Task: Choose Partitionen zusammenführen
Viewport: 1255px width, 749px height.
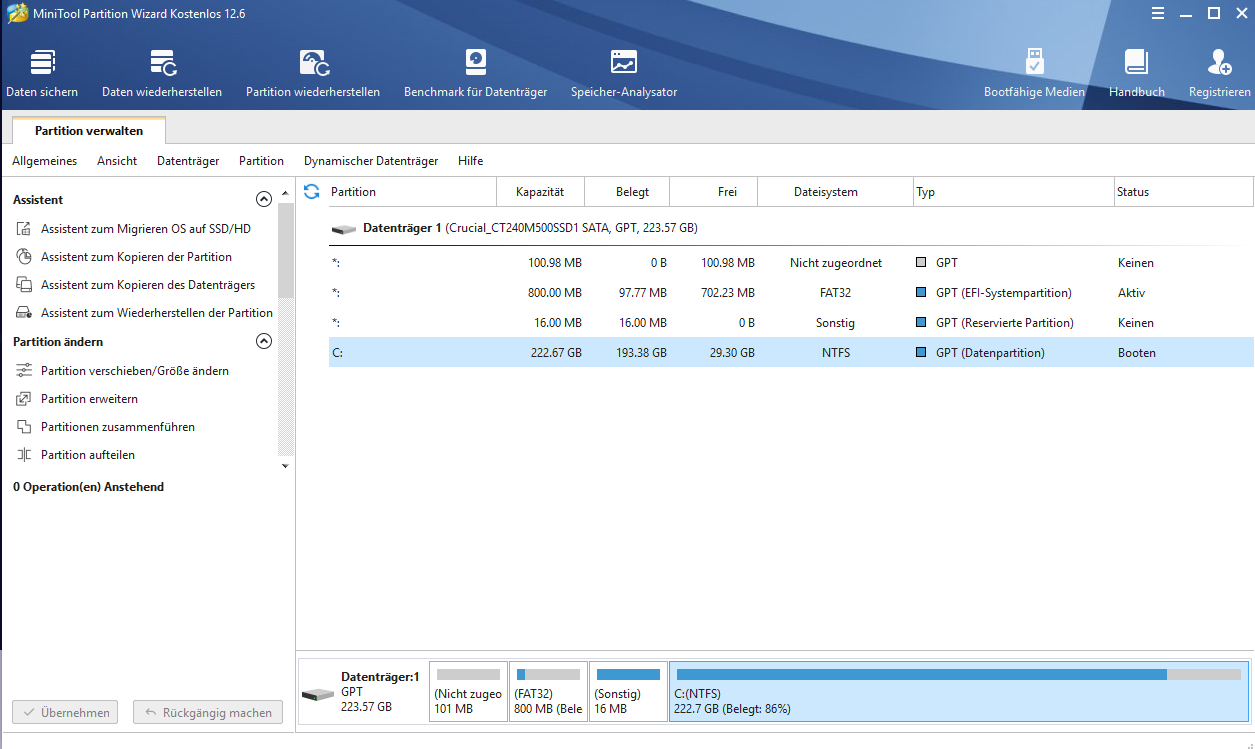Action: click(118, 427)
